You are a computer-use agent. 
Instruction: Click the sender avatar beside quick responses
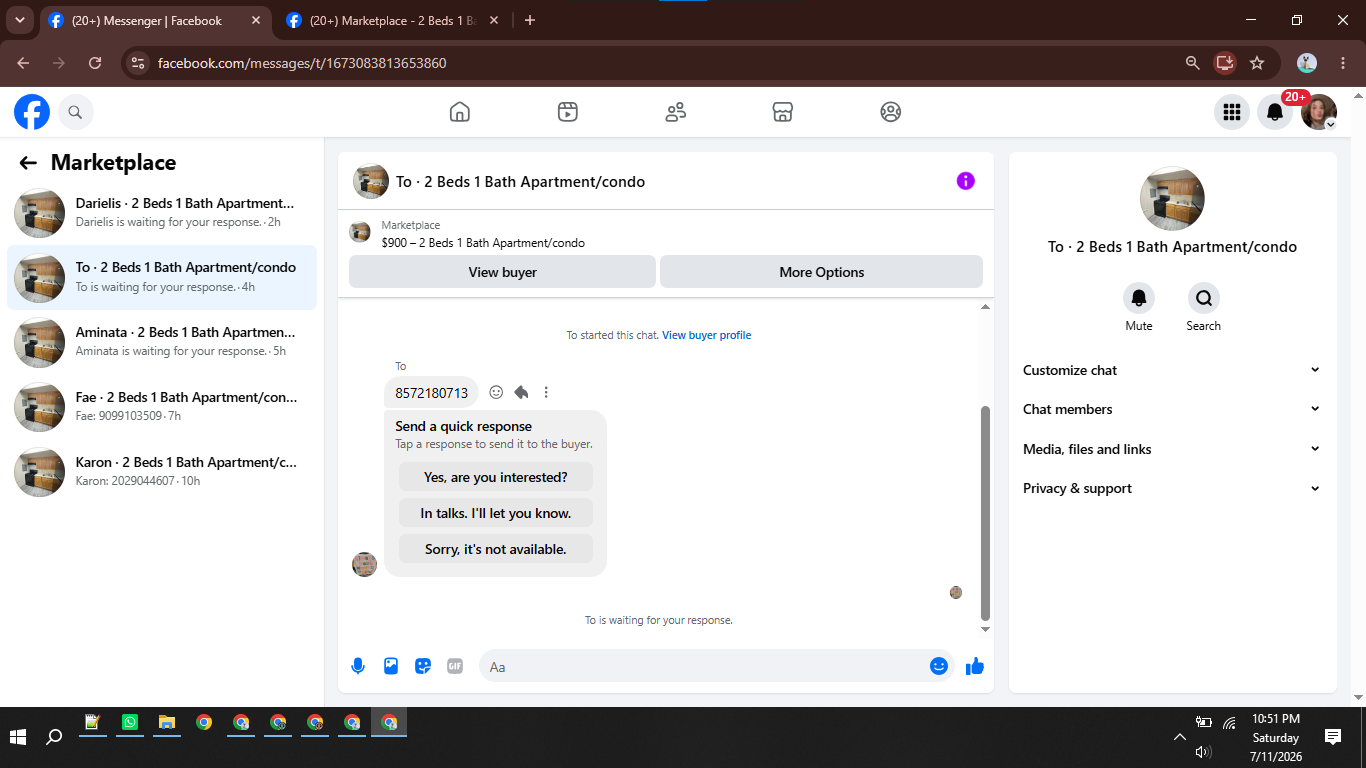click(x=364, y=564)
